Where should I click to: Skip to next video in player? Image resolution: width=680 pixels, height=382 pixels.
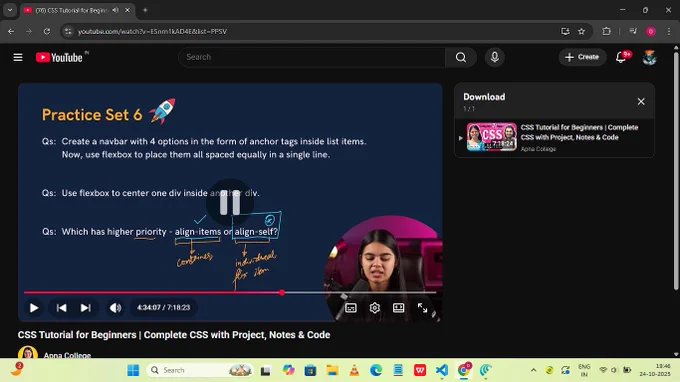click(x=85, y=308)
